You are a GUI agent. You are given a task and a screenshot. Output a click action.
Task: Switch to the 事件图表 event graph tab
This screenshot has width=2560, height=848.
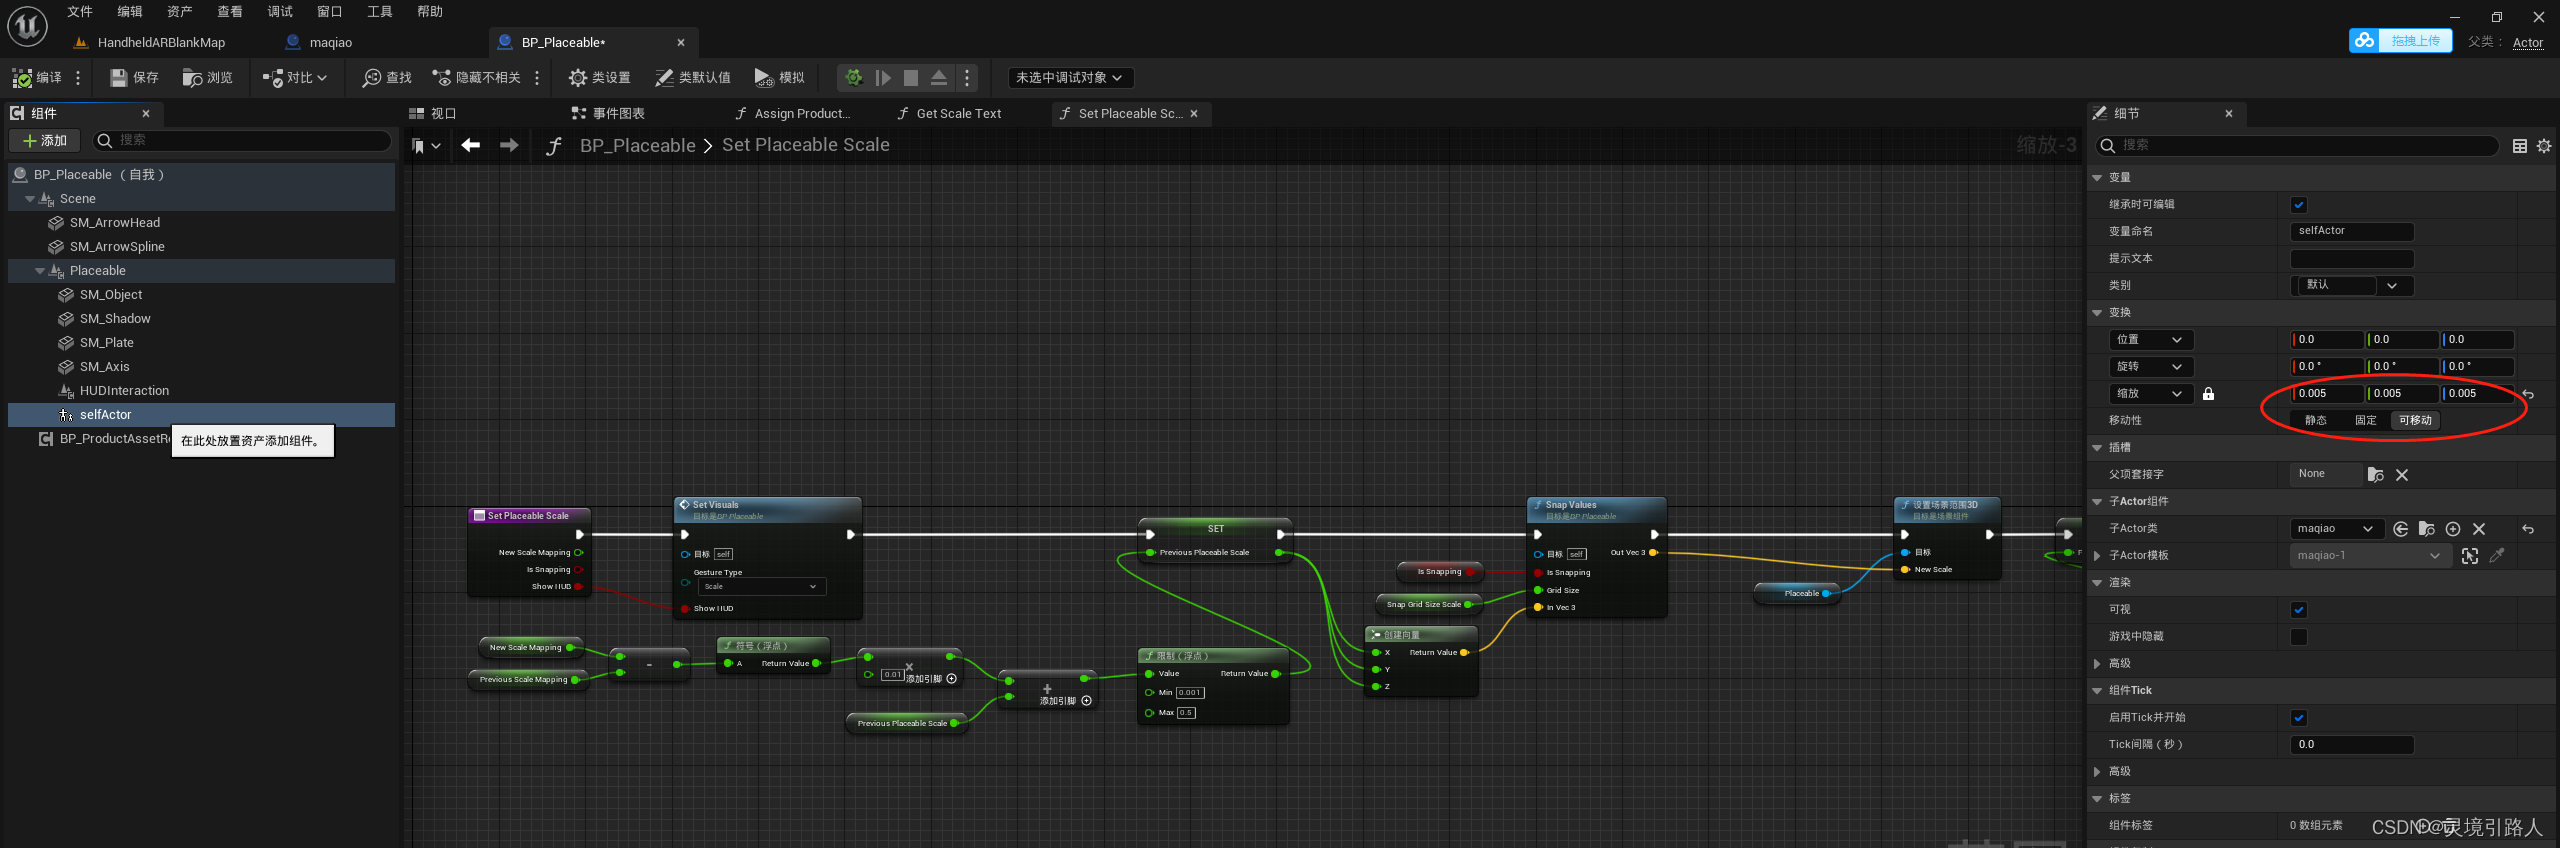click(608, 114)
